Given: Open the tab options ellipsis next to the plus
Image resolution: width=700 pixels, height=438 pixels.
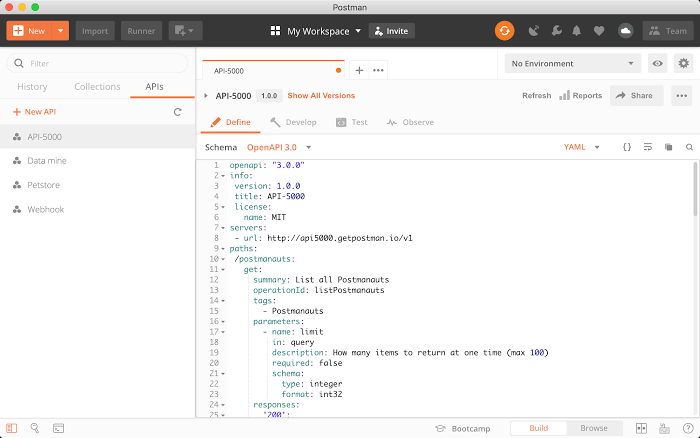Looking at the screenshot, I should click(378, 70).
